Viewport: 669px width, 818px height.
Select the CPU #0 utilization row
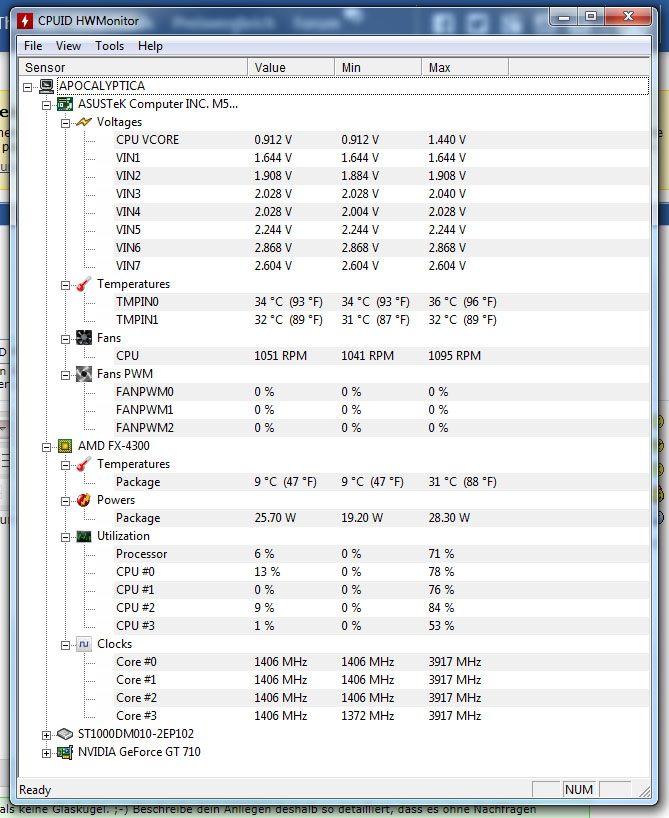pos(381,572)
